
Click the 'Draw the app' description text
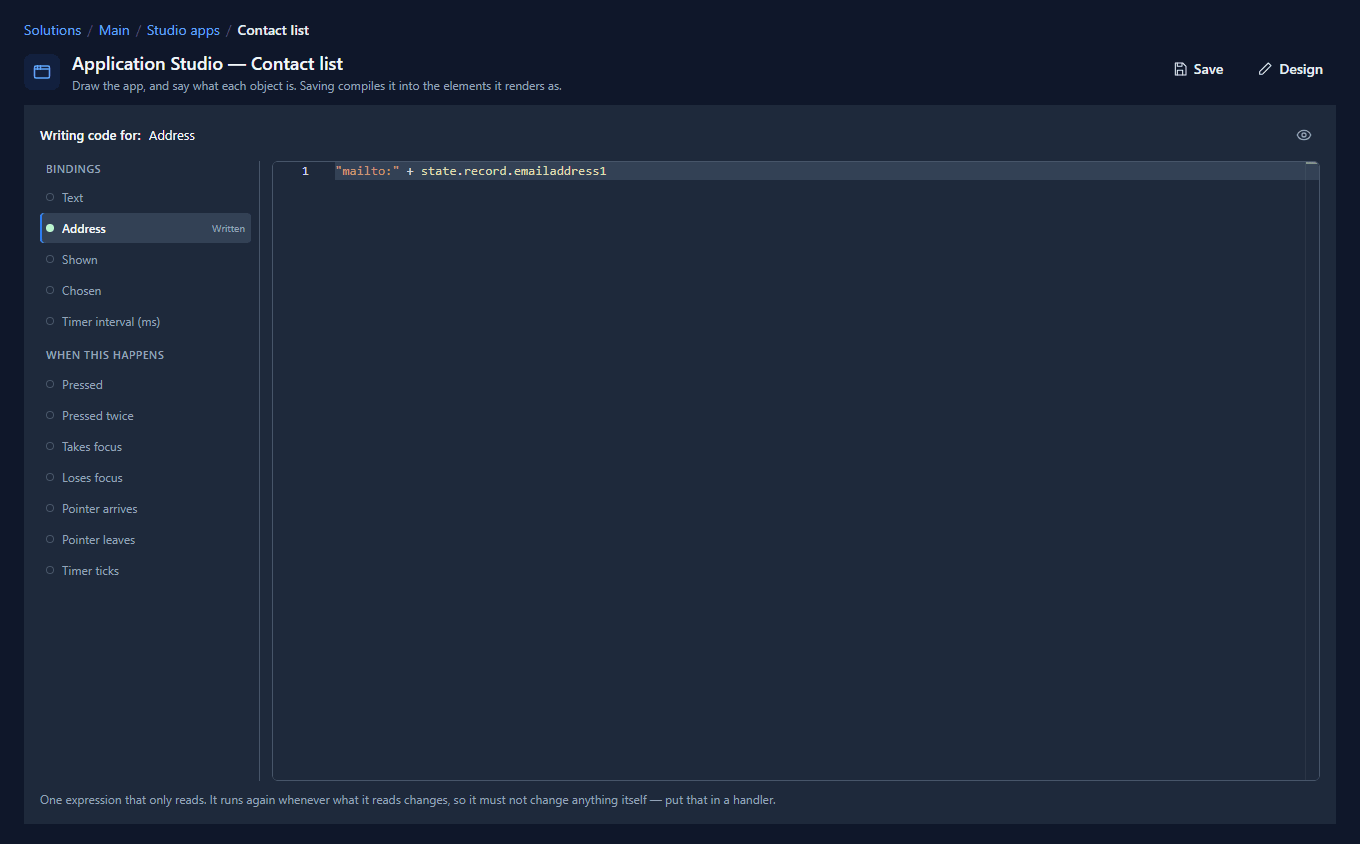tap(317, 86)
